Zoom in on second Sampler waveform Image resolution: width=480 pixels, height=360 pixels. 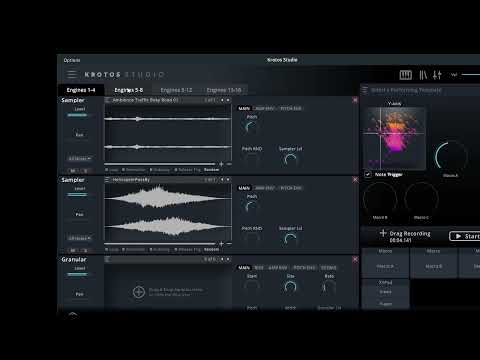[x=221, y=244]
